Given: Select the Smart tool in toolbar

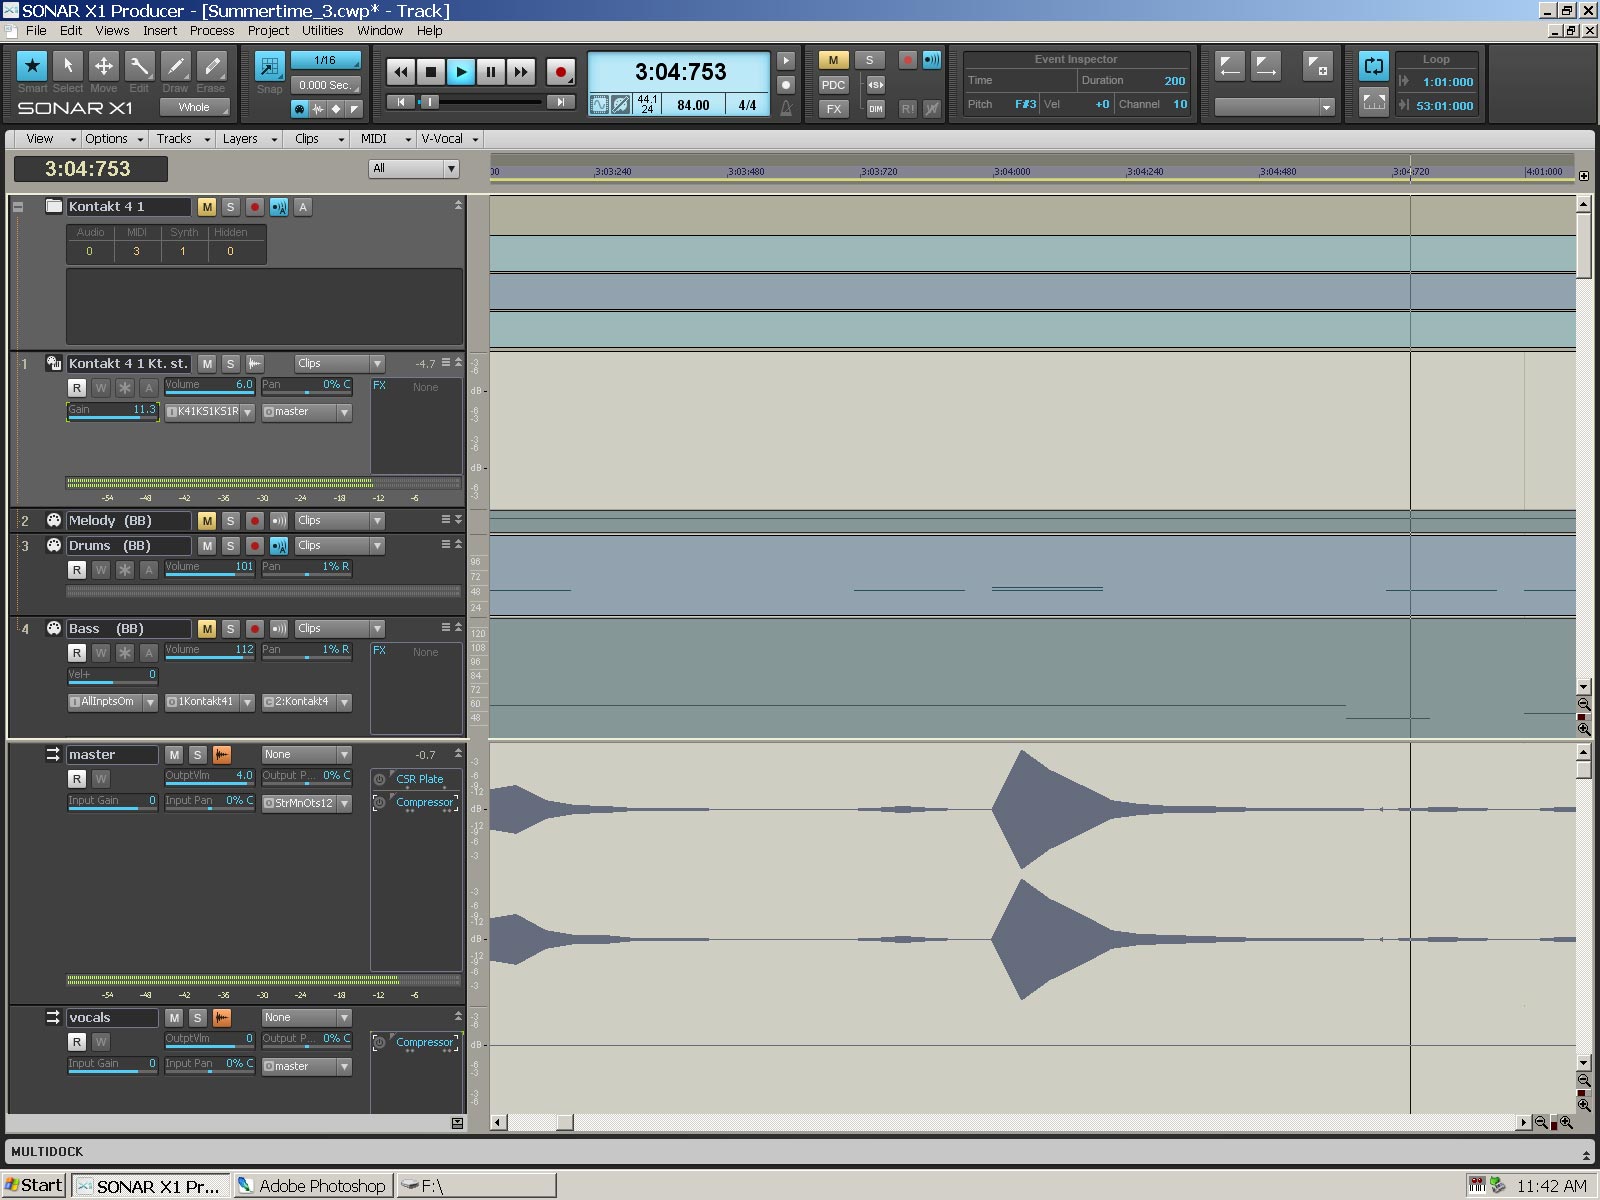Looking at the screenshot, I should pos(32,67).
